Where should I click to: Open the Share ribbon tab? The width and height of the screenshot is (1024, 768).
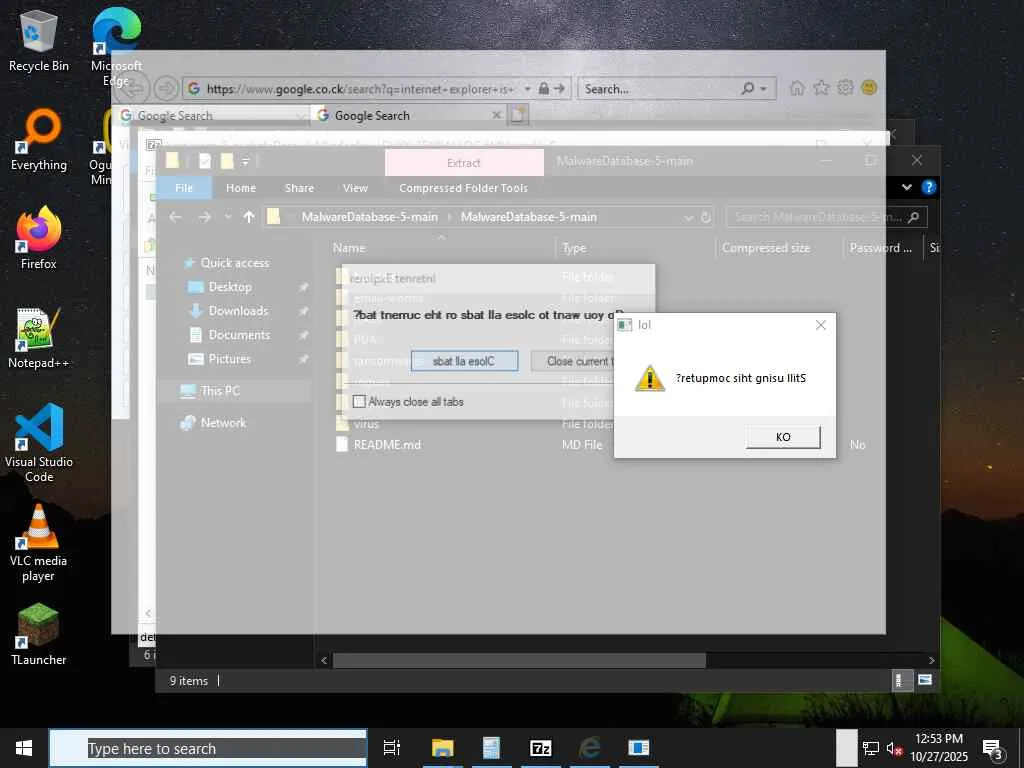299,188
